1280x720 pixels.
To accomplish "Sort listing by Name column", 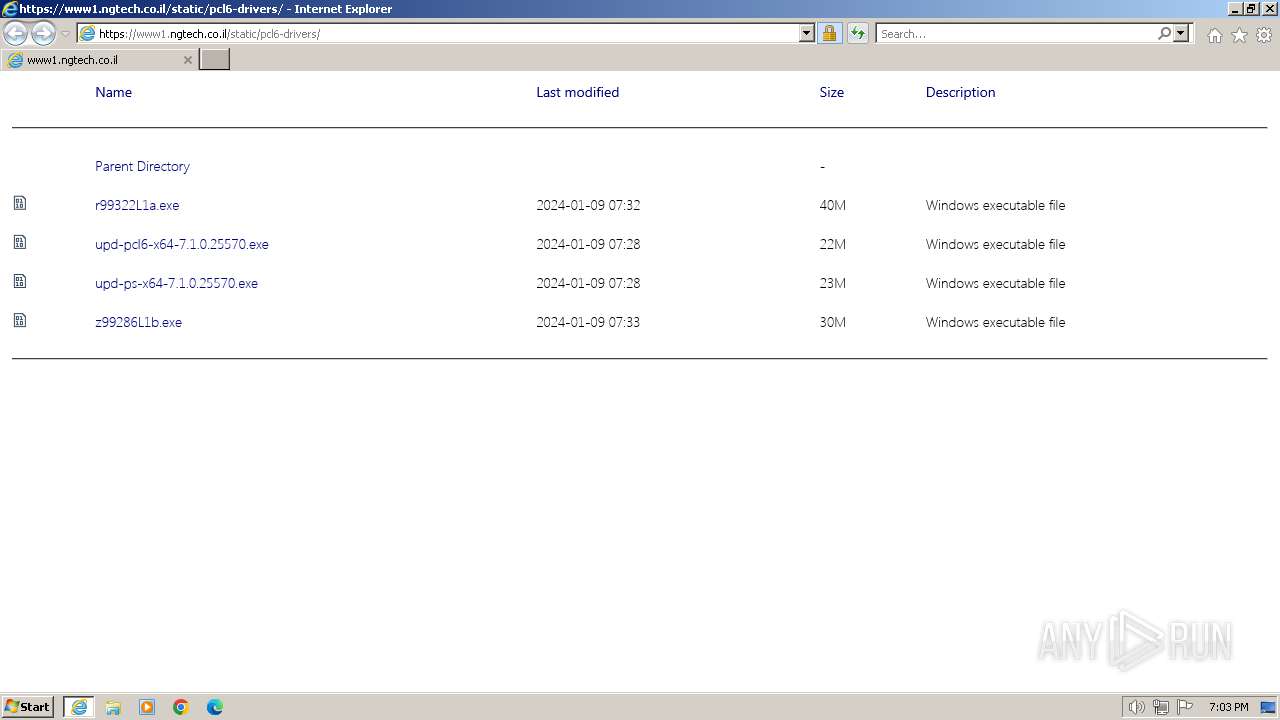I will click(113, 92).
